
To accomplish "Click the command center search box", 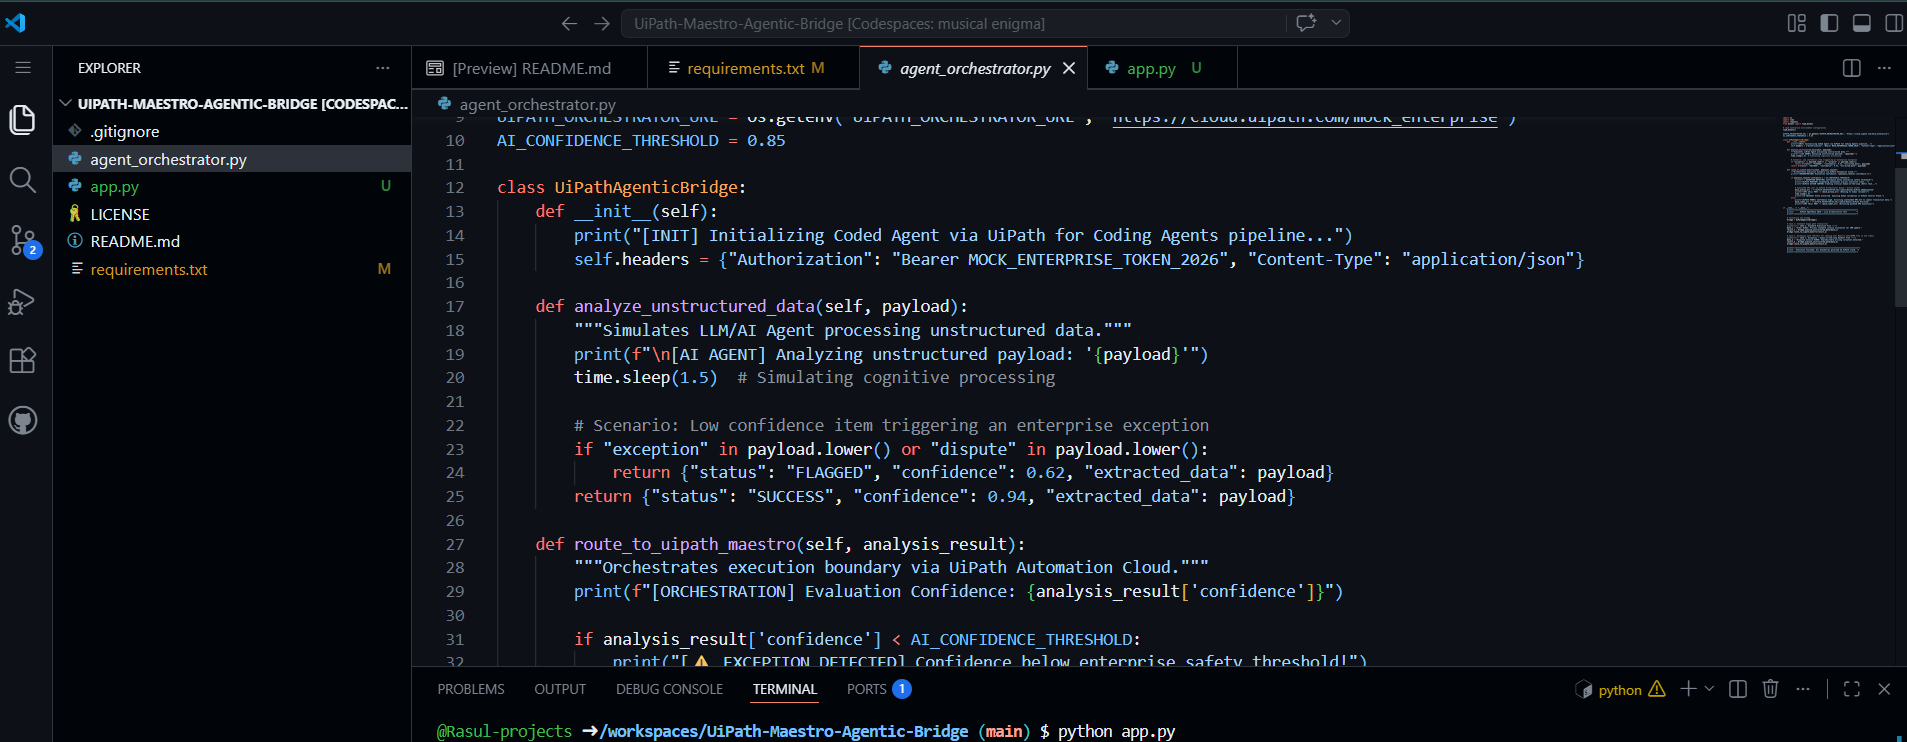I will [x=953, y=23].
